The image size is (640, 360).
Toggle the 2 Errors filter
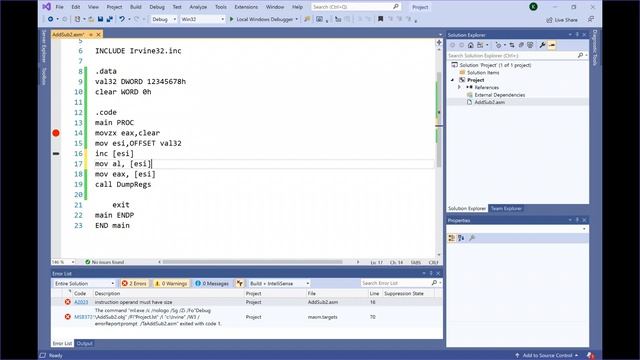tap(134, 283)
